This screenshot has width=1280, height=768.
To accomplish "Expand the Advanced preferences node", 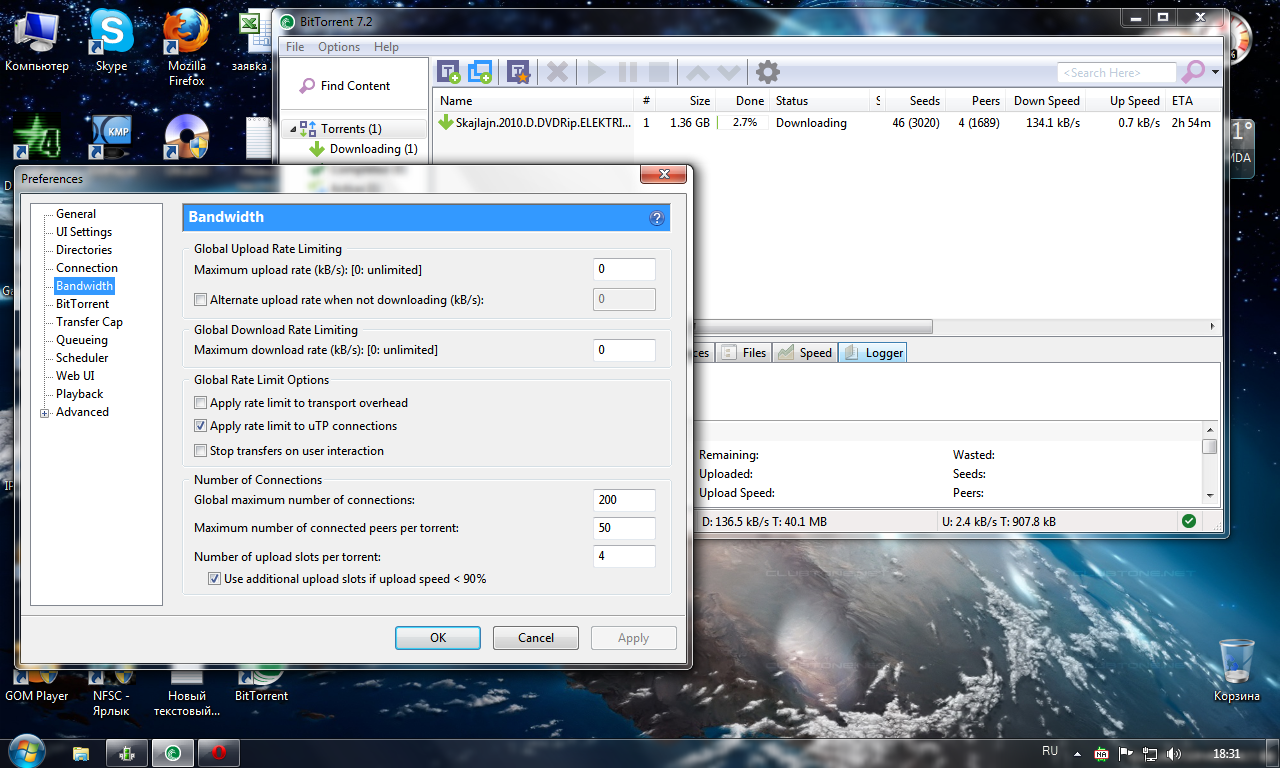I will 44,413.
